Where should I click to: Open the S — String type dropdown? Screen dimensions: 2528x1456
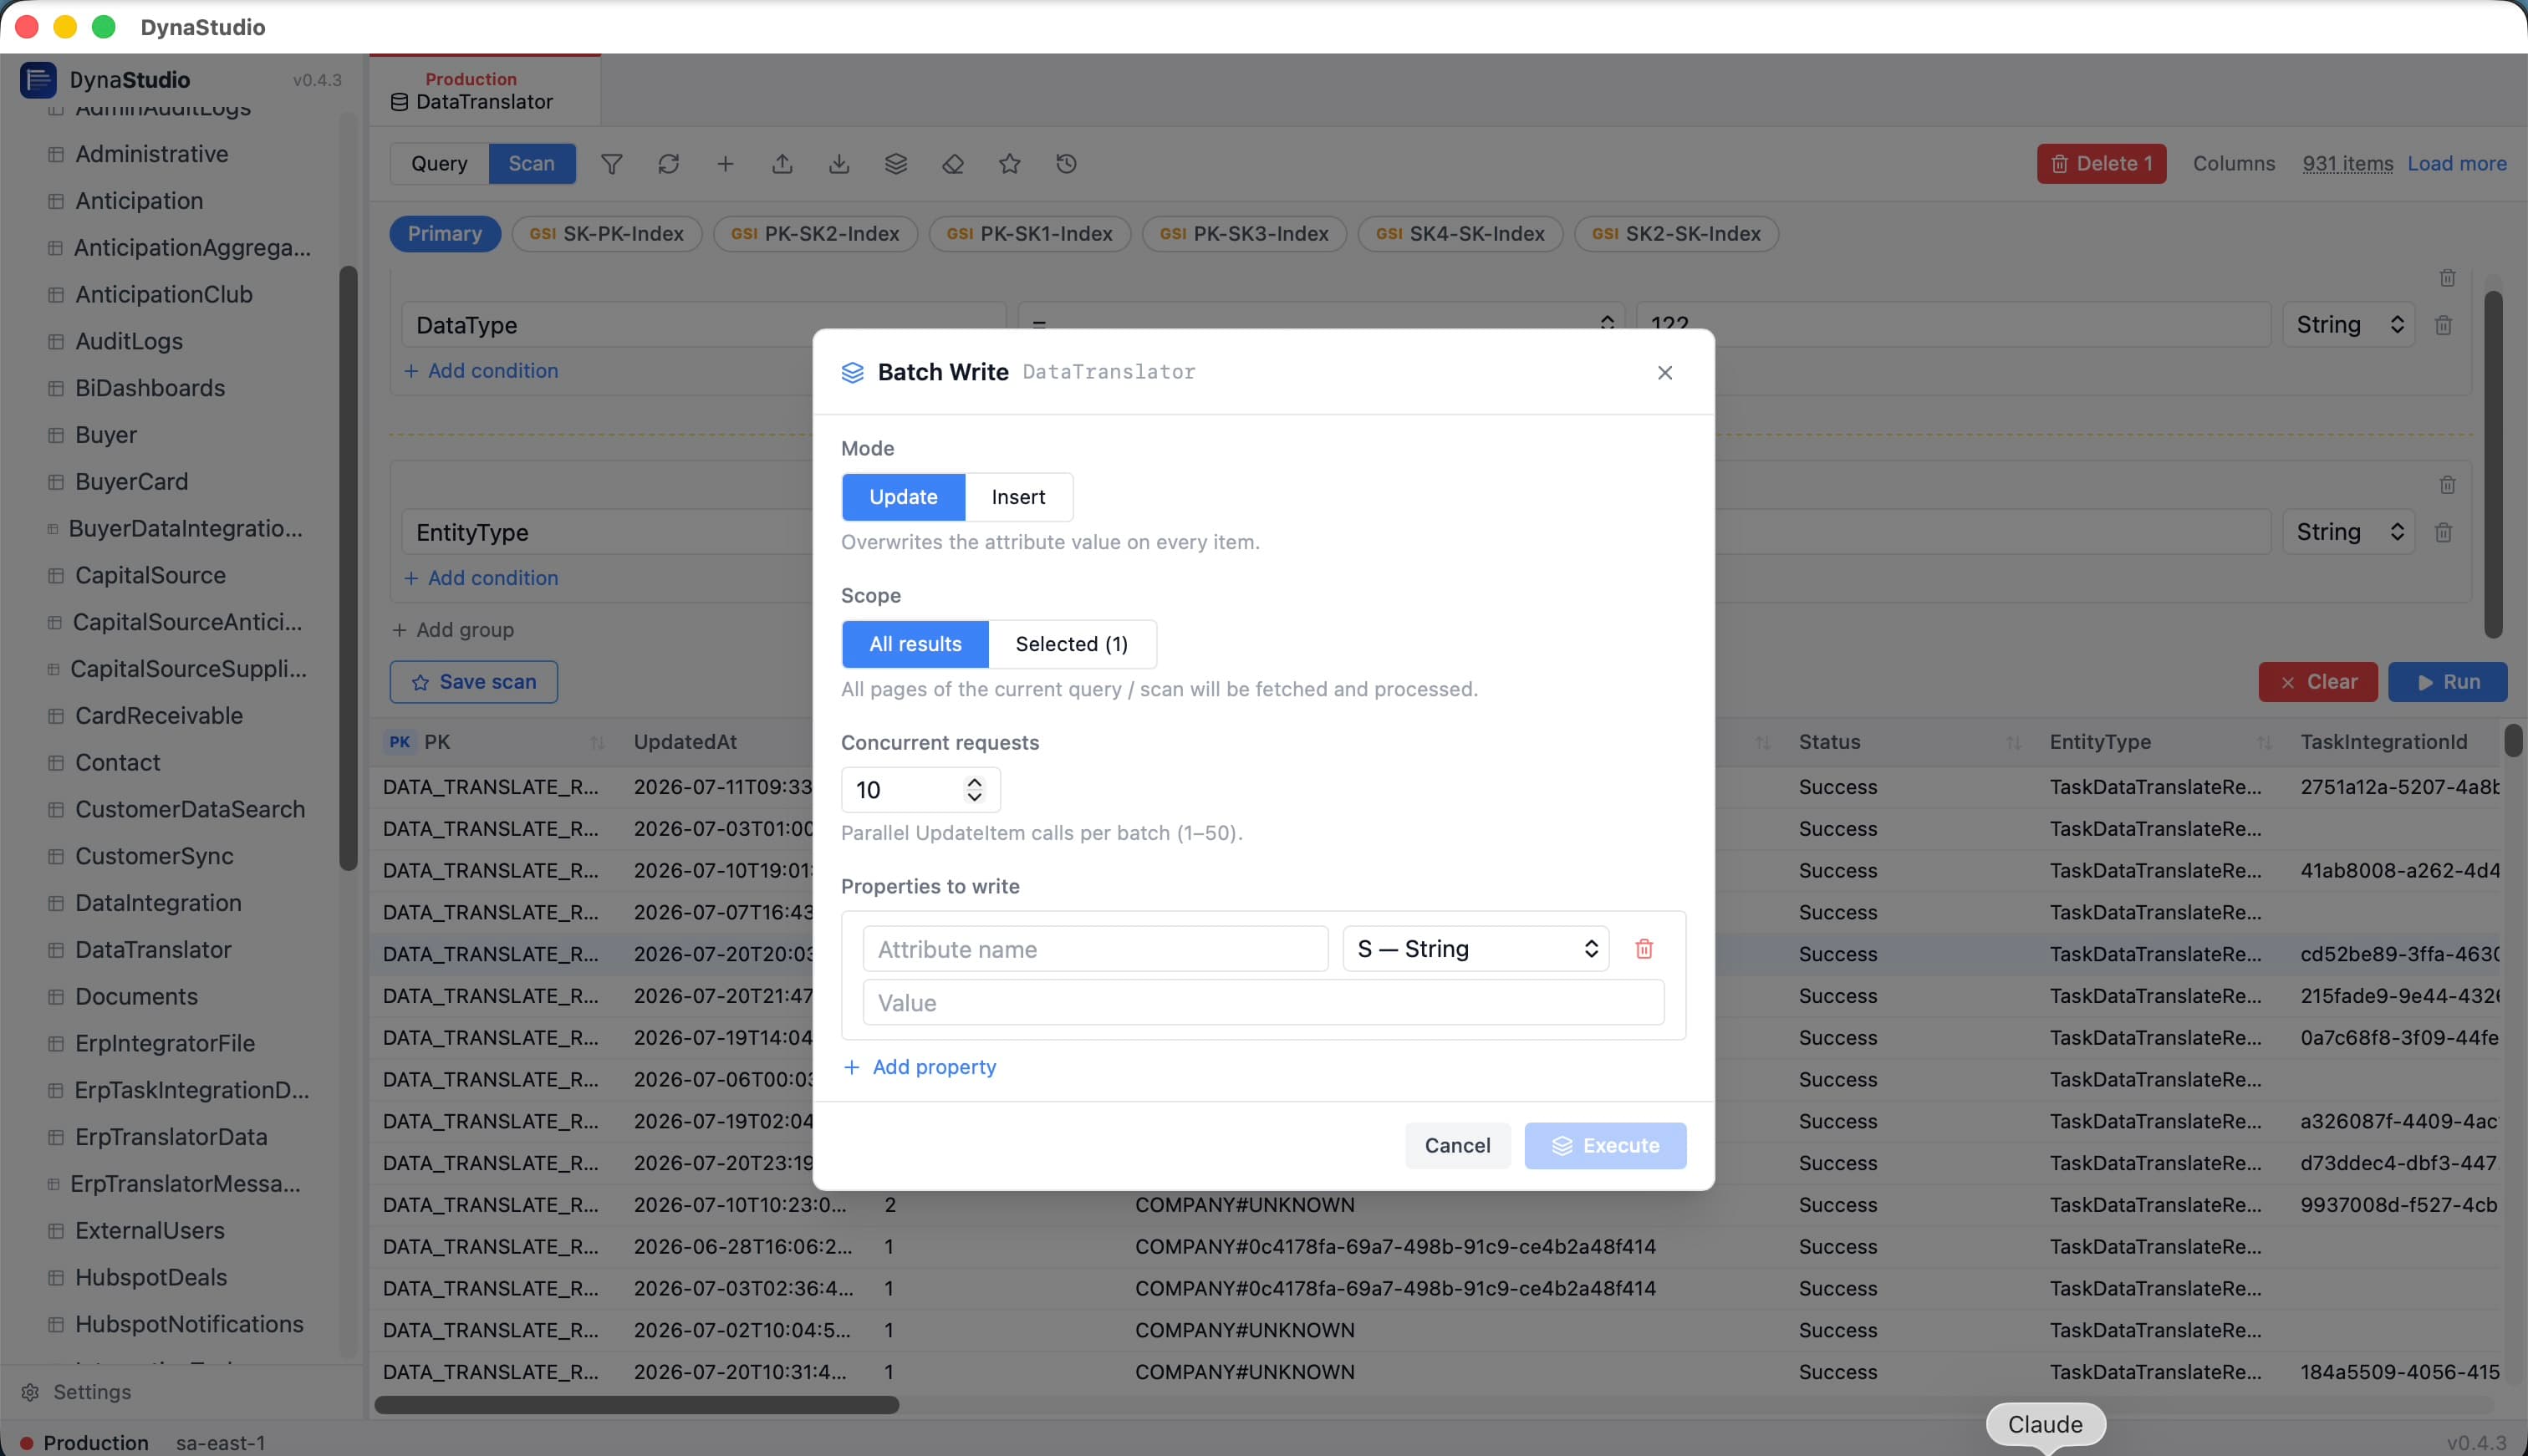[x=1476, y=949]
